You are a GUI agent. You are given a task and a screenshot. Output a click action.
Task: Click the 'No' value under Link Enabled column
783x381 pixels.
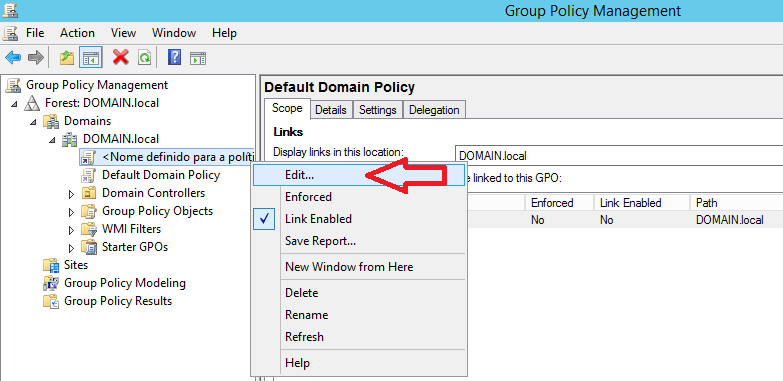(607, 220)
